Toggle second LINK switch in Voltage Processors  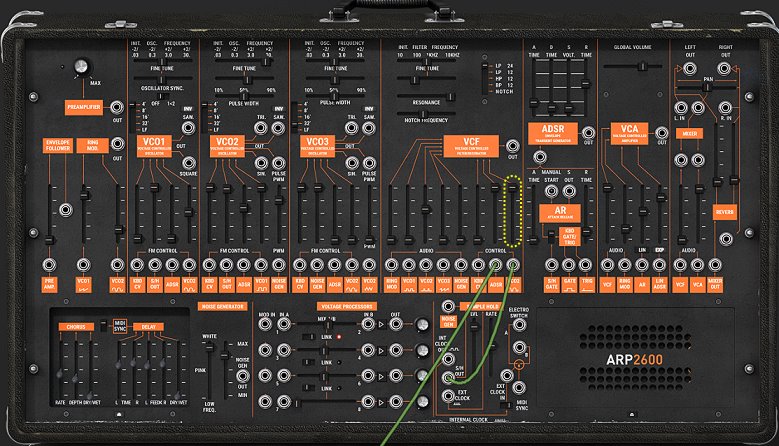[309, 363]
